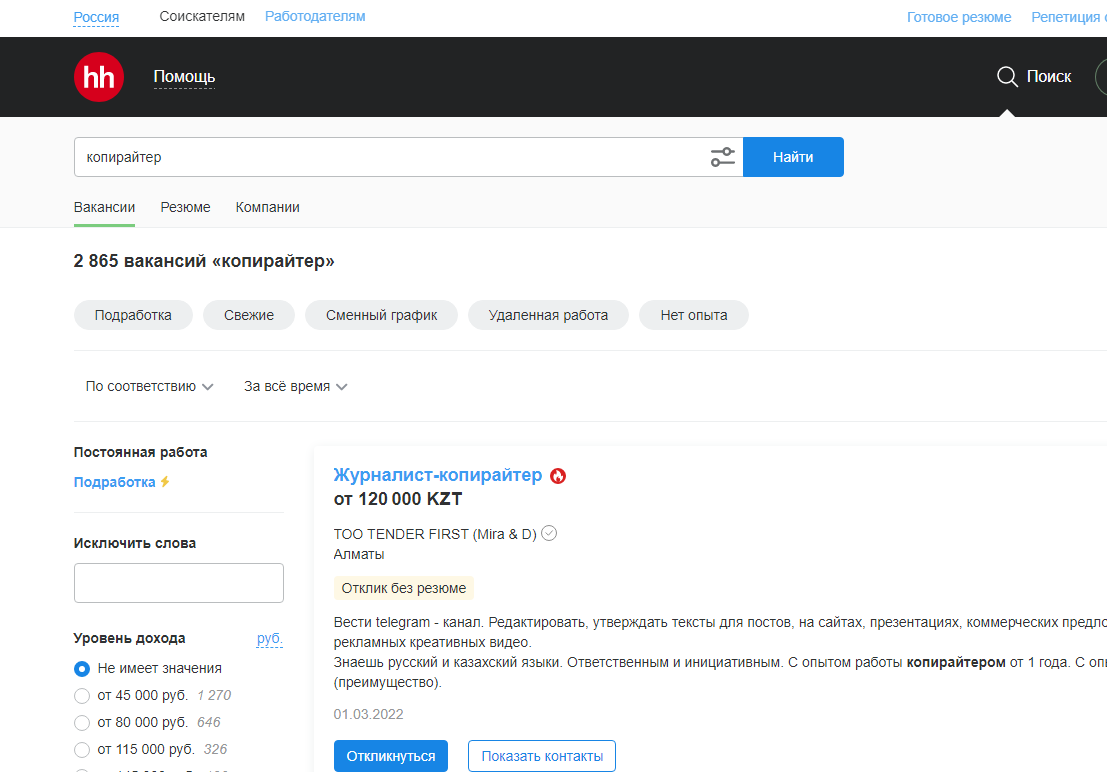Switch to the Резюме tab
This screenshot has width=1107, height=772.
(185, 207)
